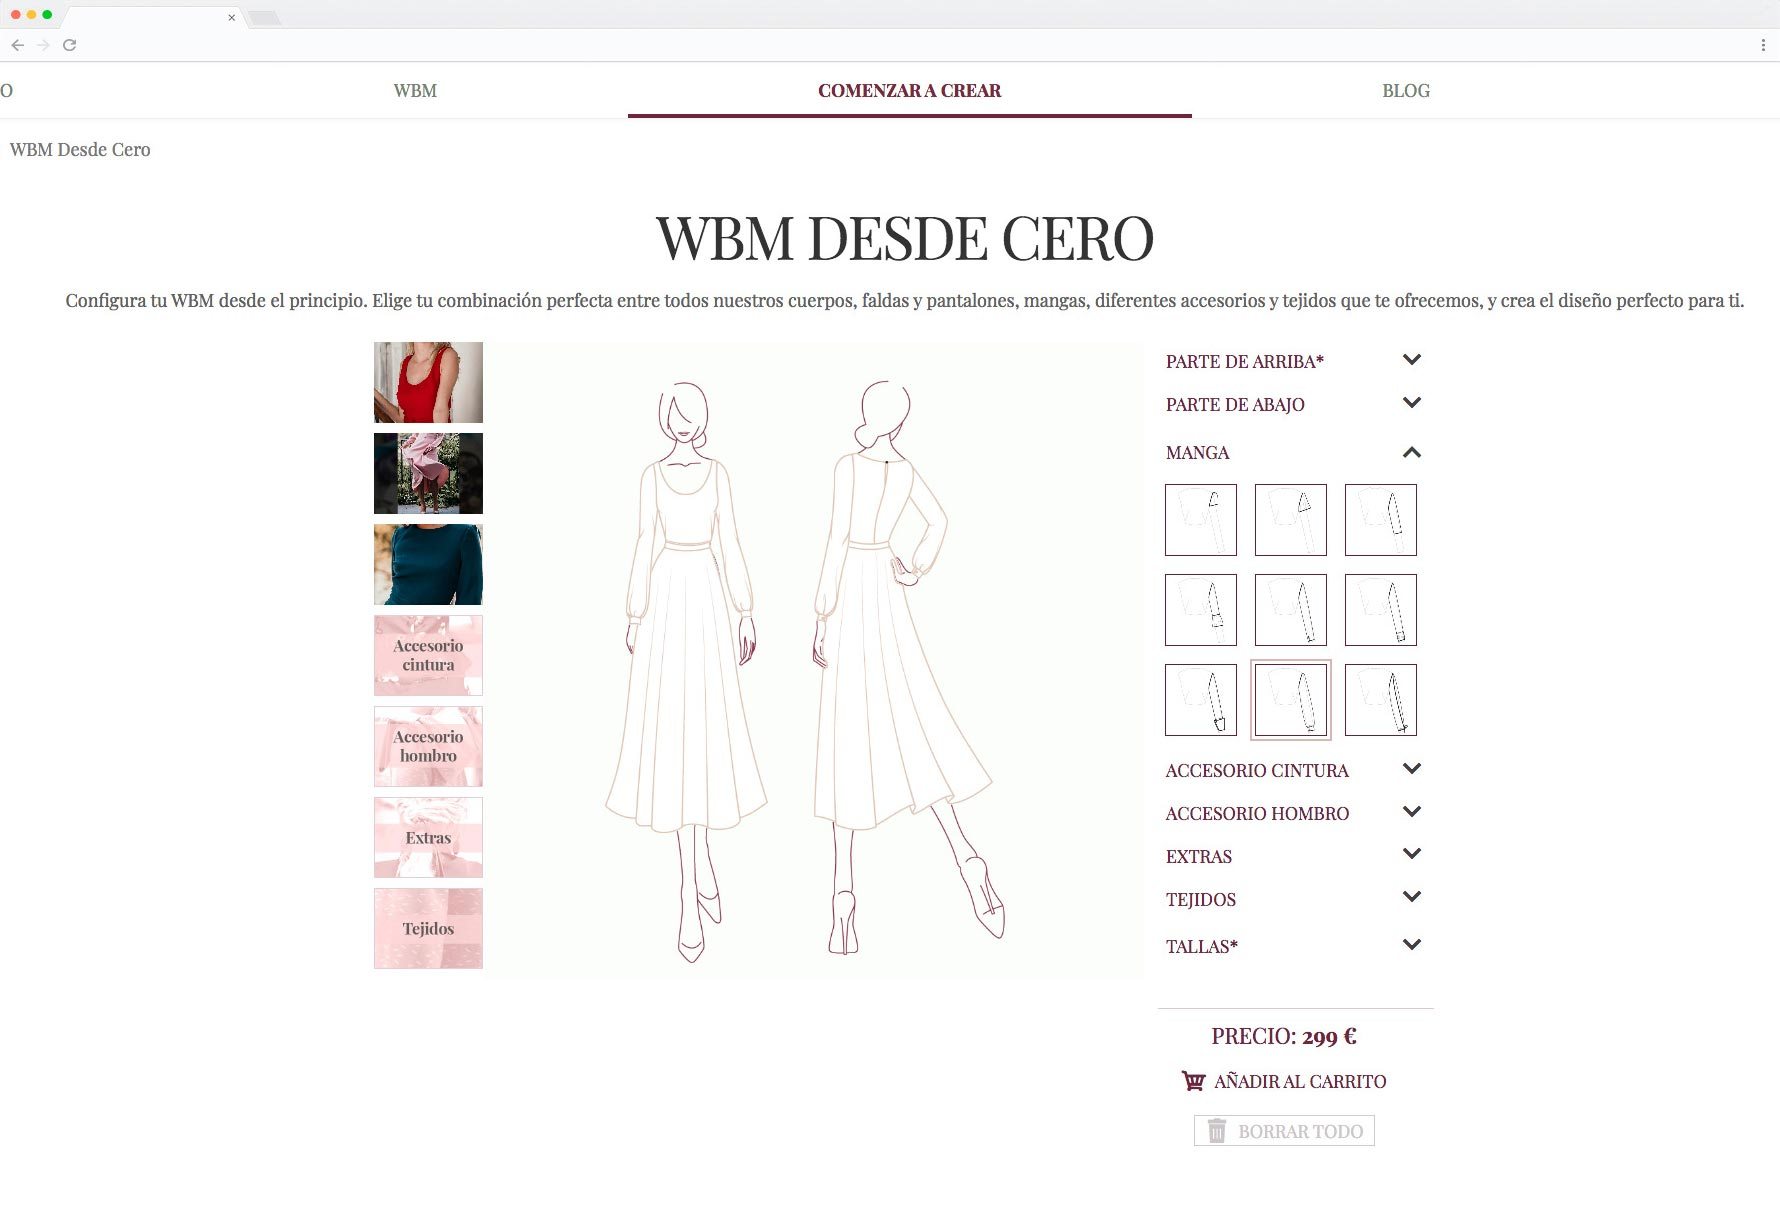Select the first sleeve option in Manga grid
Image resolution: width=1780 pixels, height=1206 pixels.
[x=1201, y=520]
